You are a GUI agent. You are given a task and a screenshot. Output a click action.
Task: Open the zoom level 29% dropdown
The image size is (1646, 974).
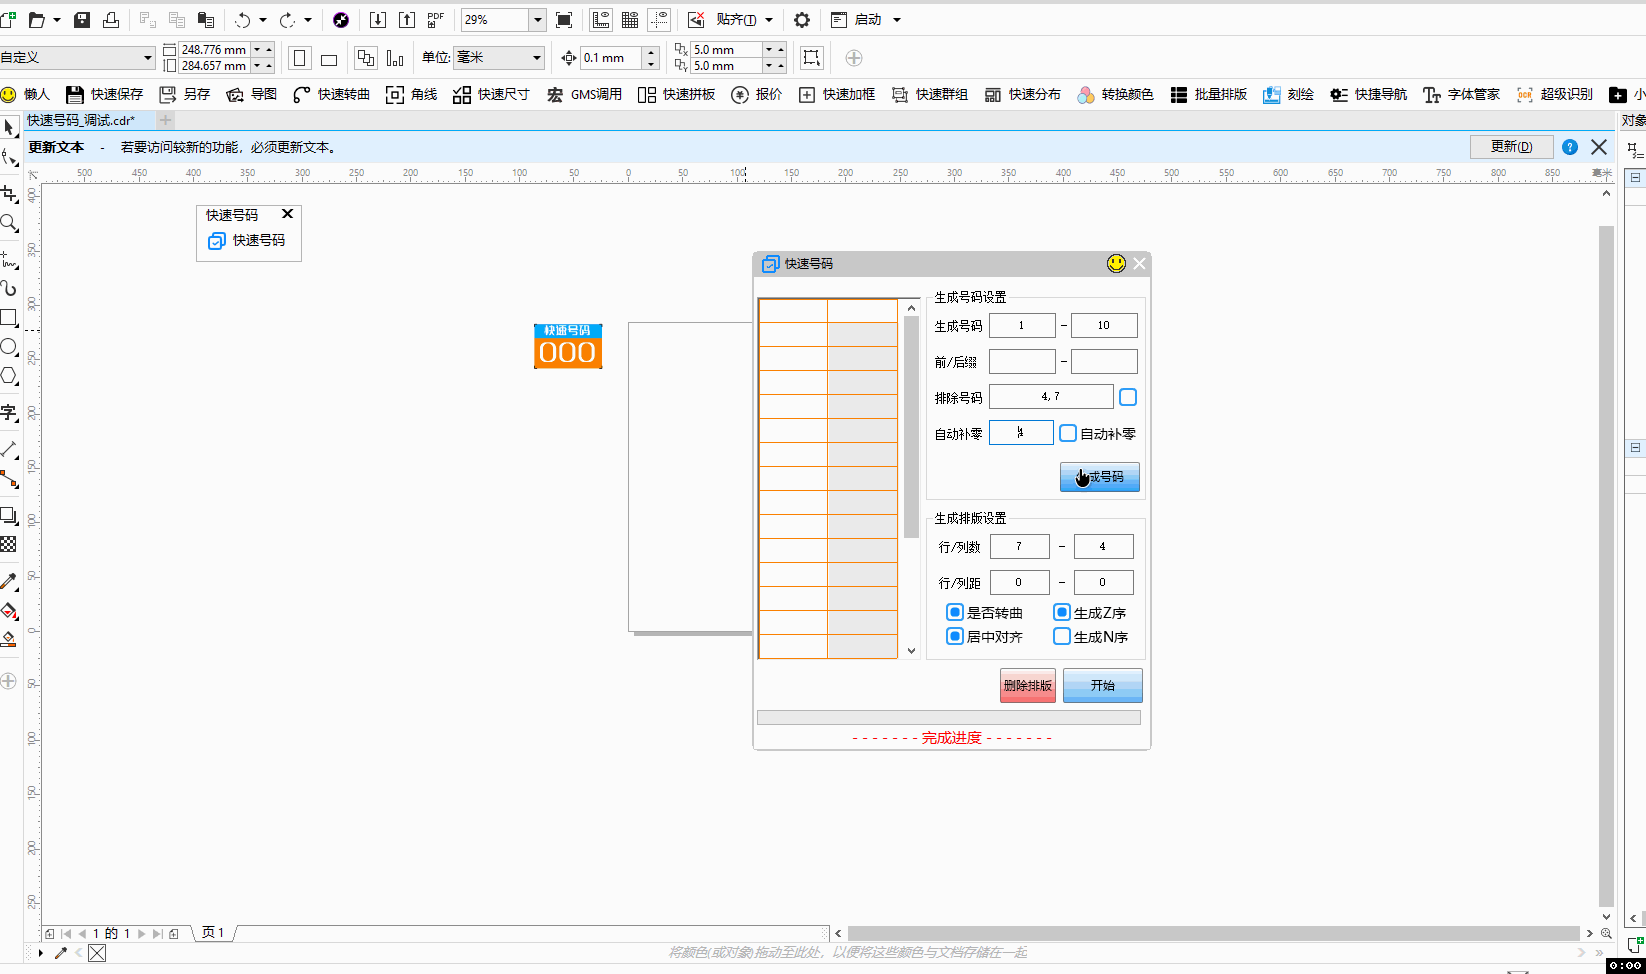537,20
